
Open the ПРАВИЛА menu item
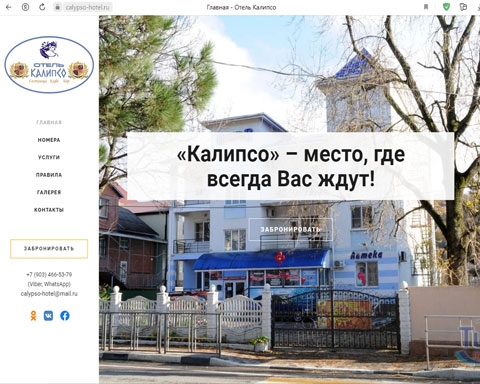49,175
